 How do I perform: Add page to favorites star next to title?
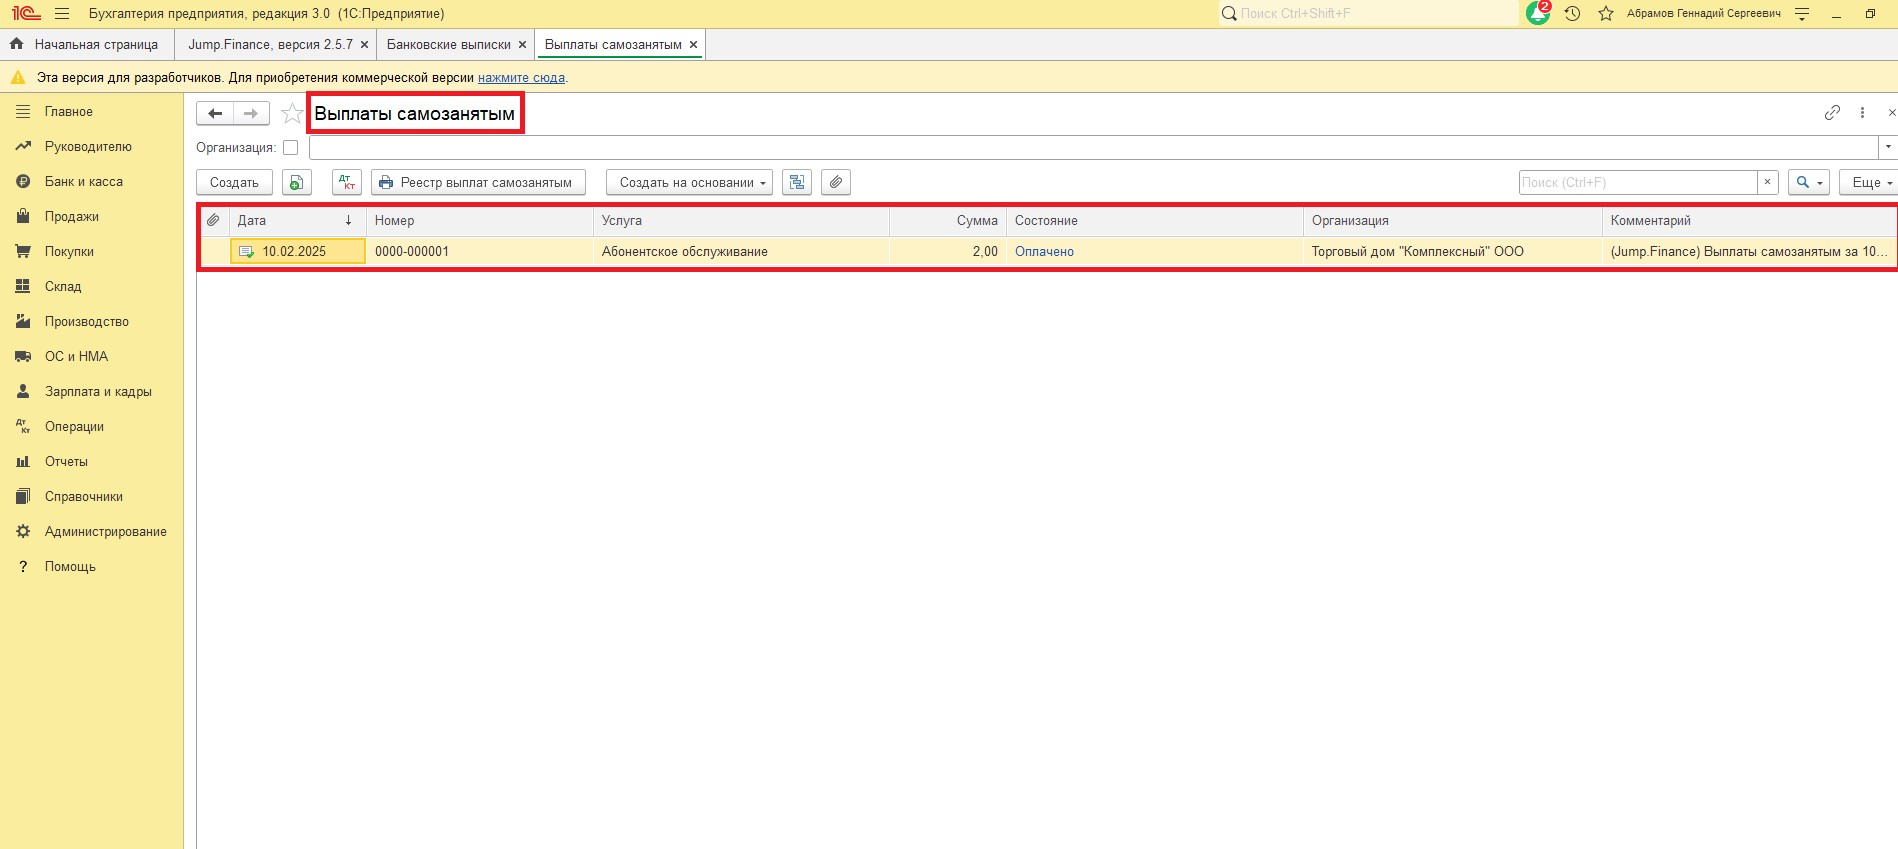pyautogui.click(x=291, y=114)
